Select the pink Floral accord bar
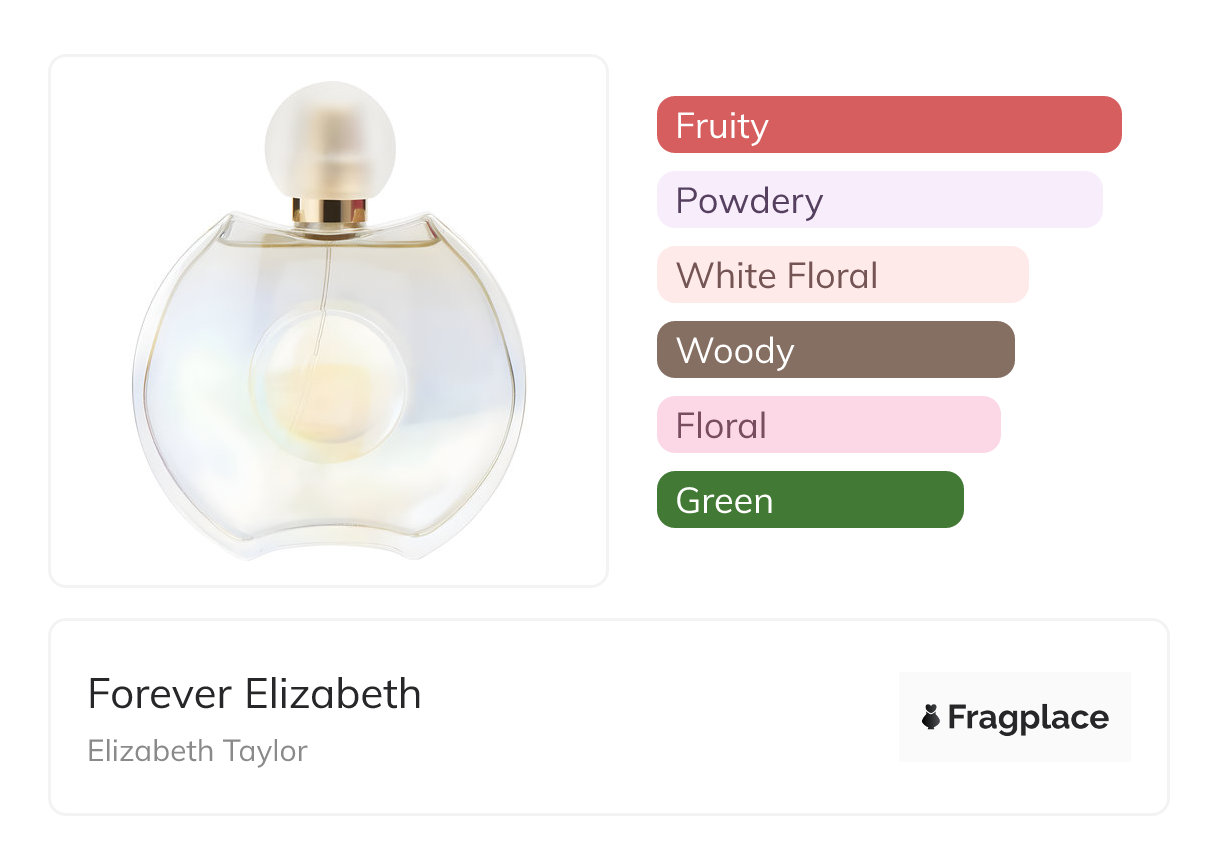1218x864 pixels. point(828,425)
